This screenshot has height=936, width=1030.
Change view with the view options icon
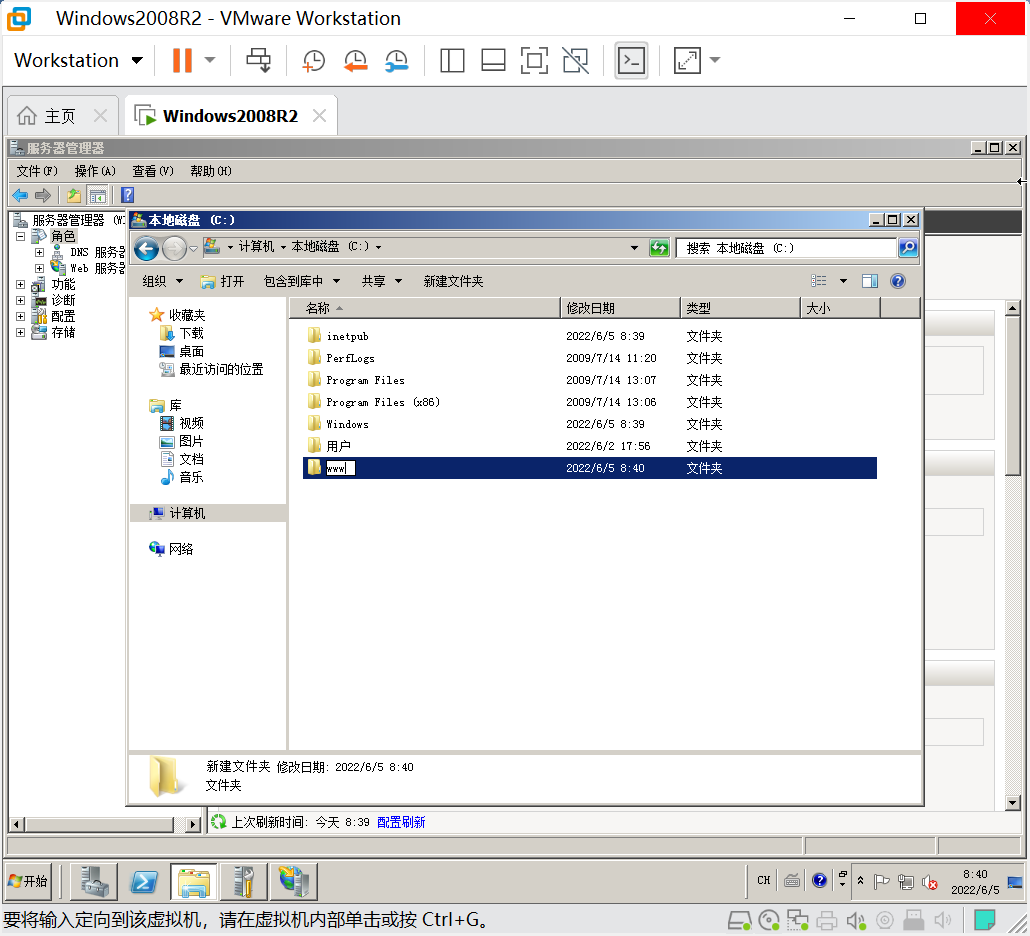point(818,281)
